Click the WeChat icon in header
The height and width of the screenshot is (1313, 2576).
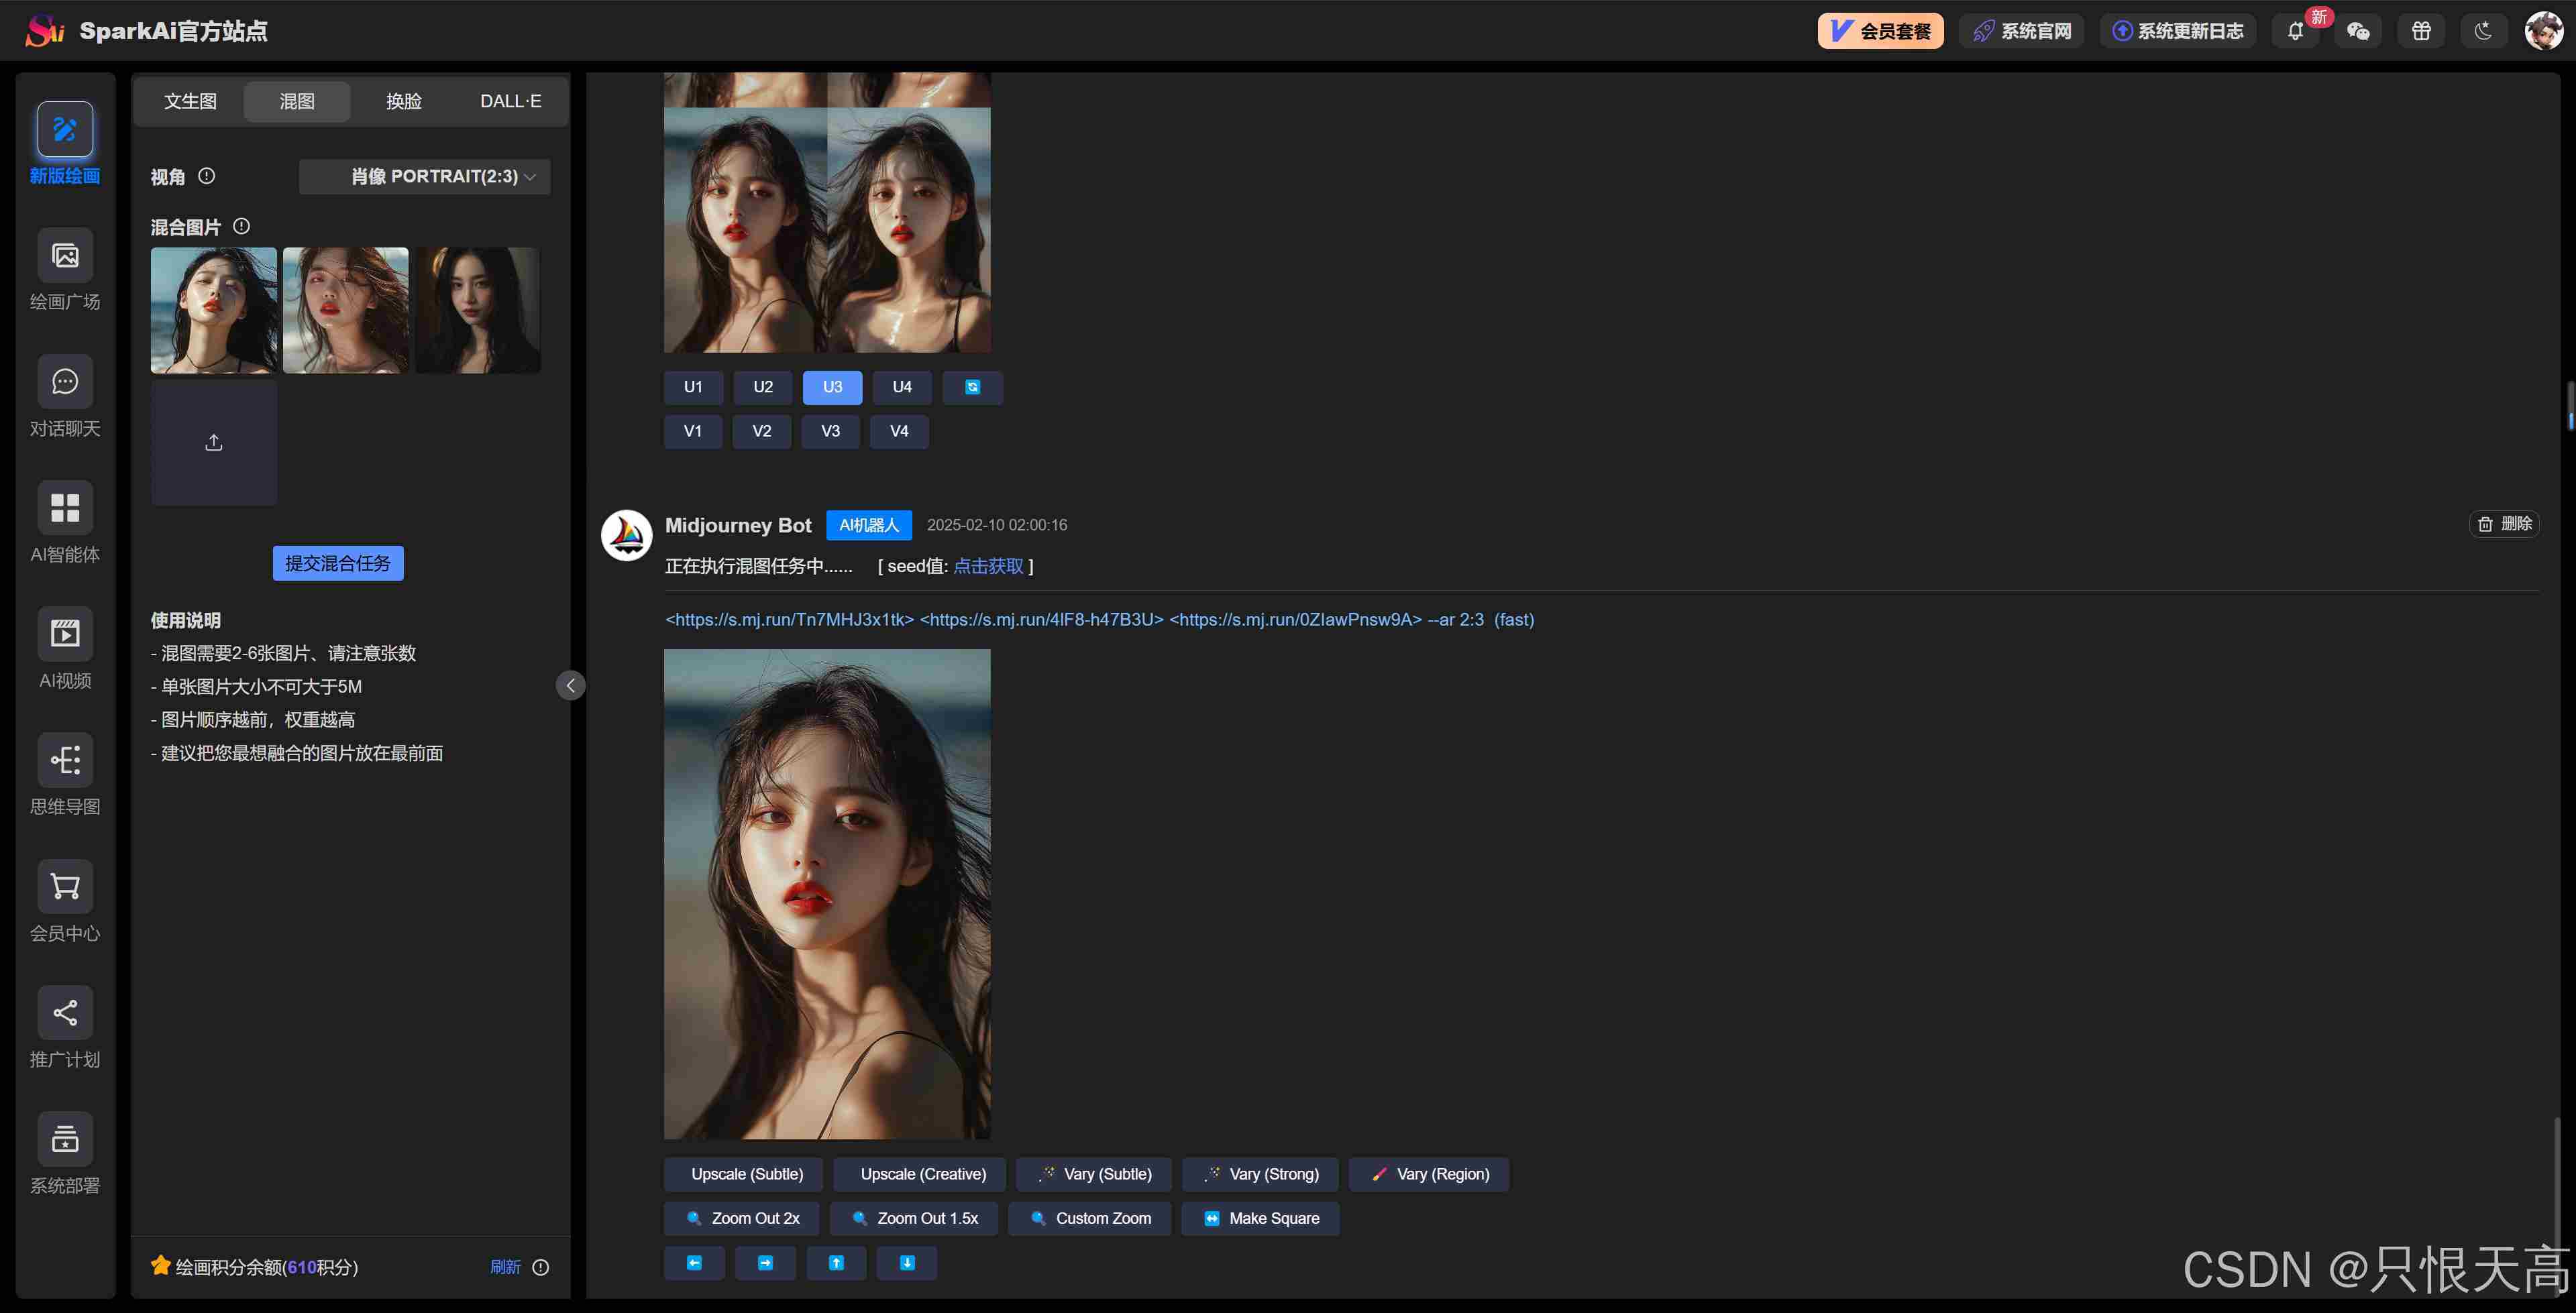2358,31
